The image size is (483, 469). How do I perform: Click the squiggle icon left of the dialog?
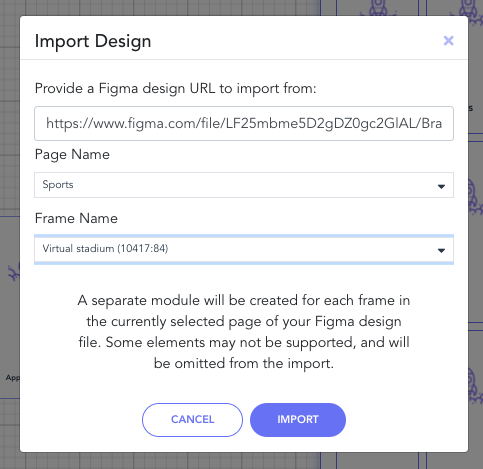click(14, 272)
